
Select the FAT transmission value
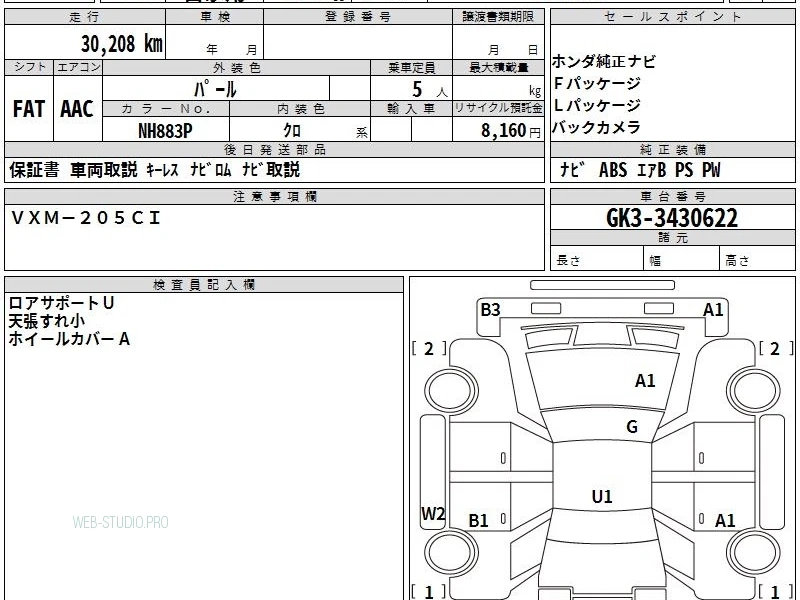tap(29, 109)
